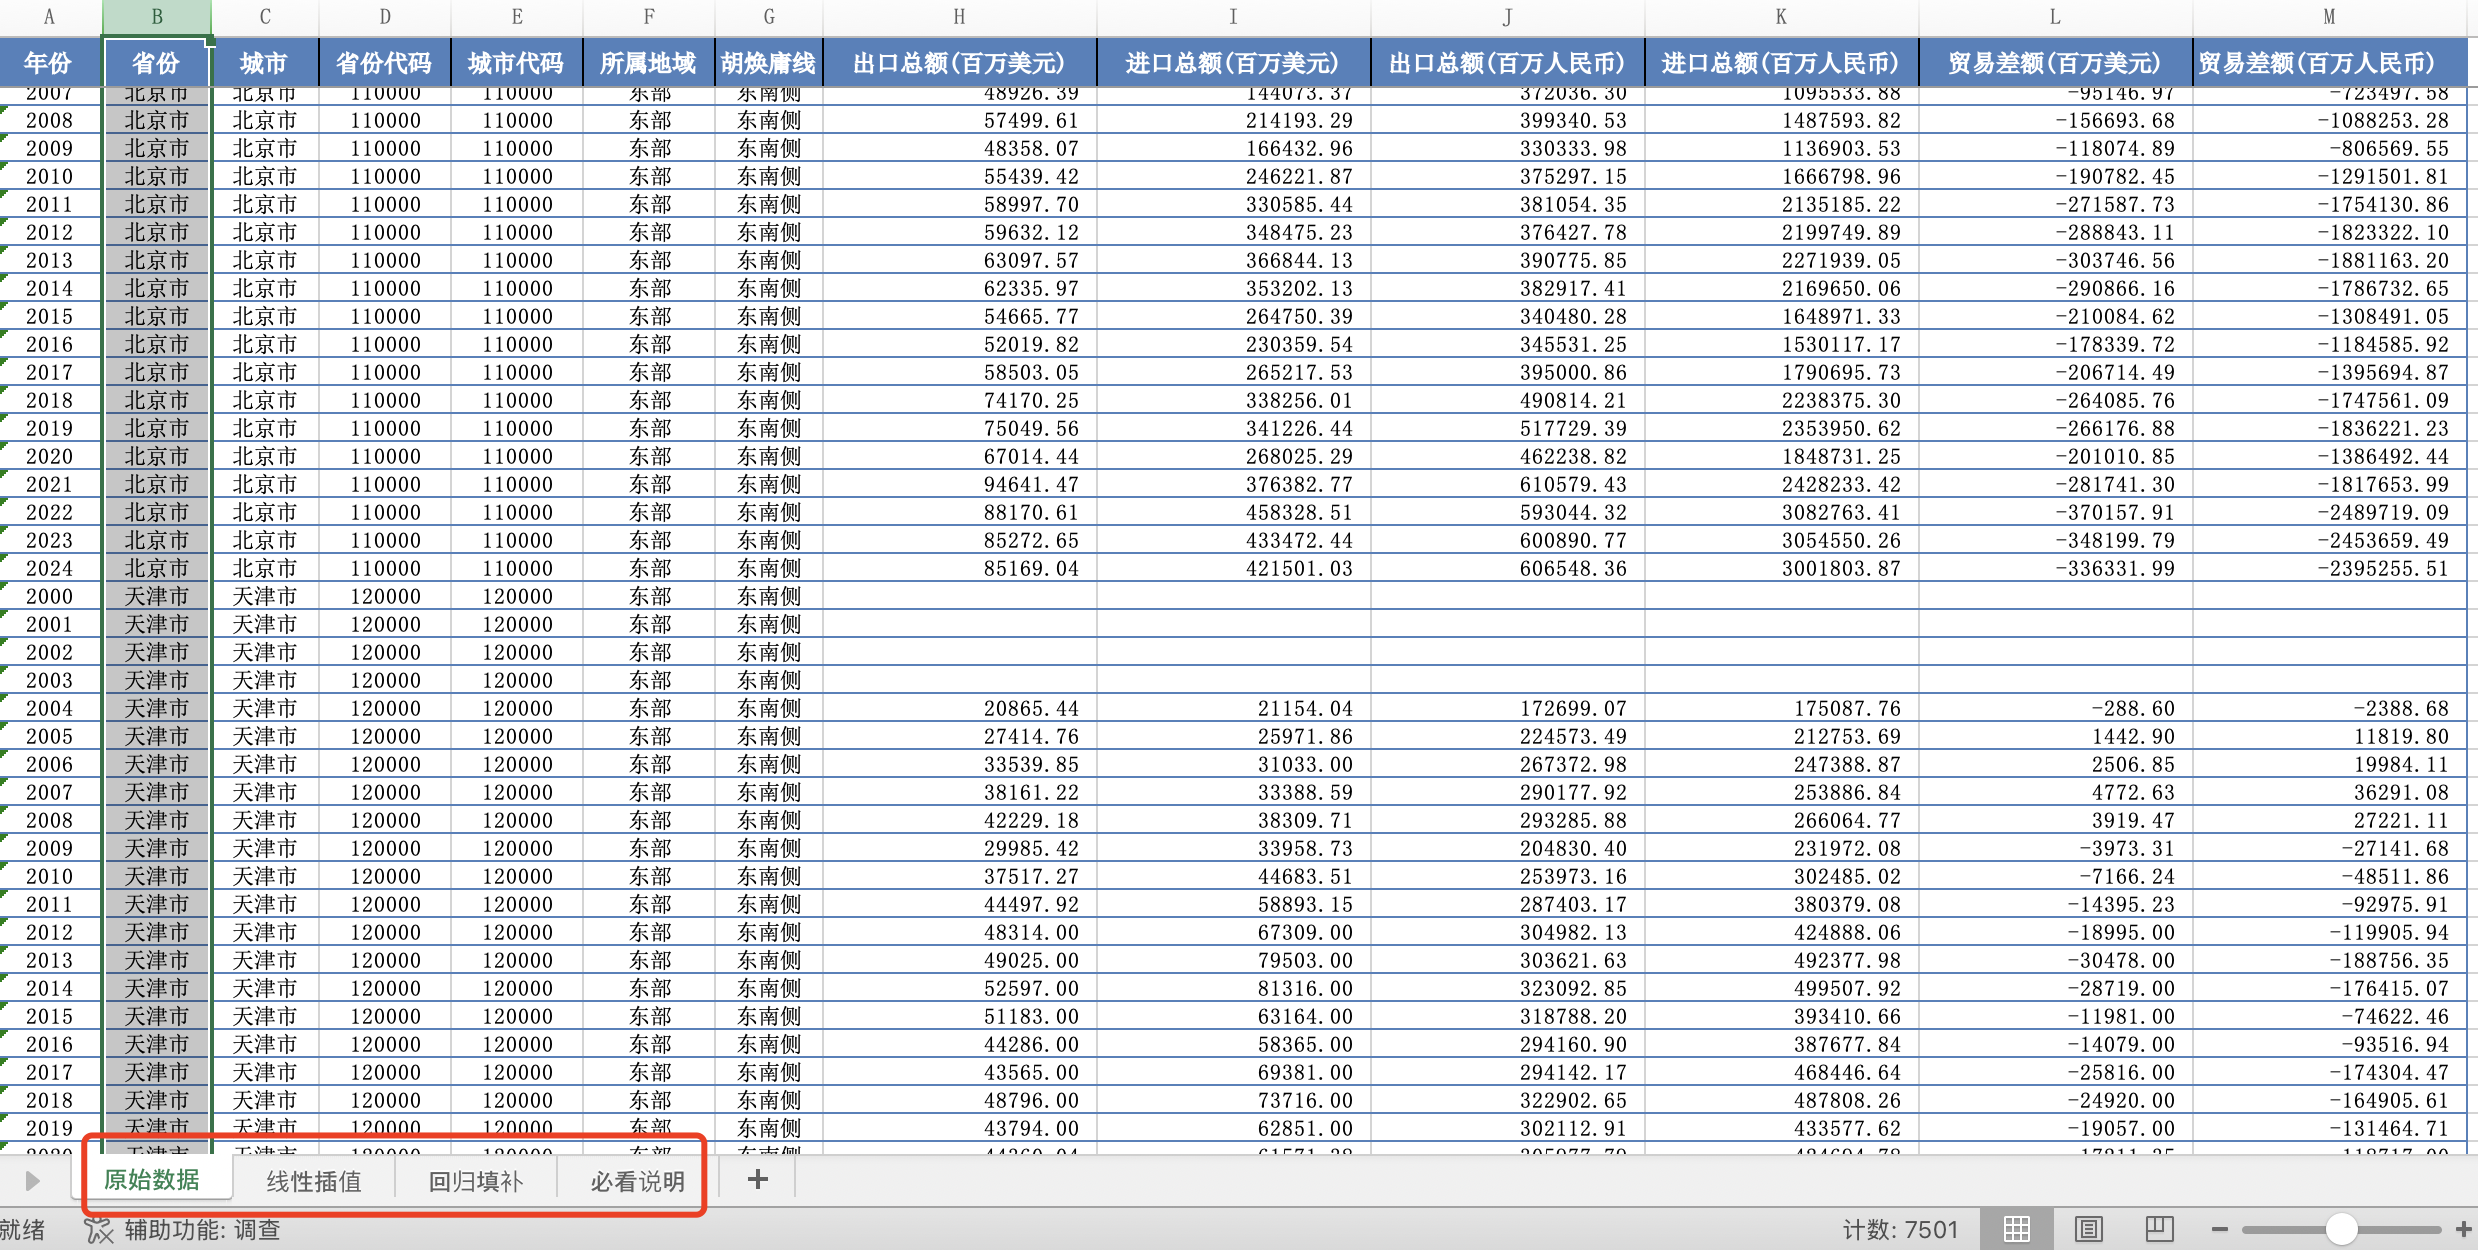
Task: Select column H header
Action: pos(959,17)
